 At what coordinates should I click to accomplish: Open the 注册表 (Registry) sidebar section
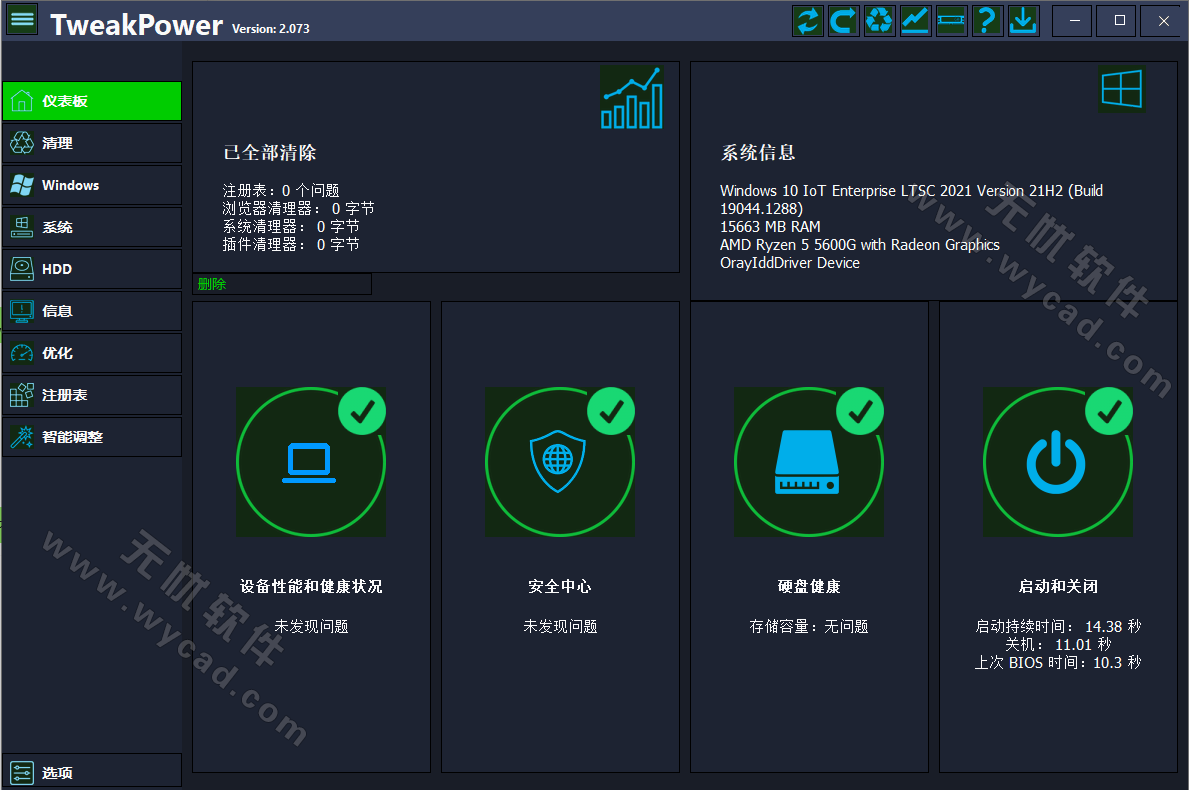[91, 395]
